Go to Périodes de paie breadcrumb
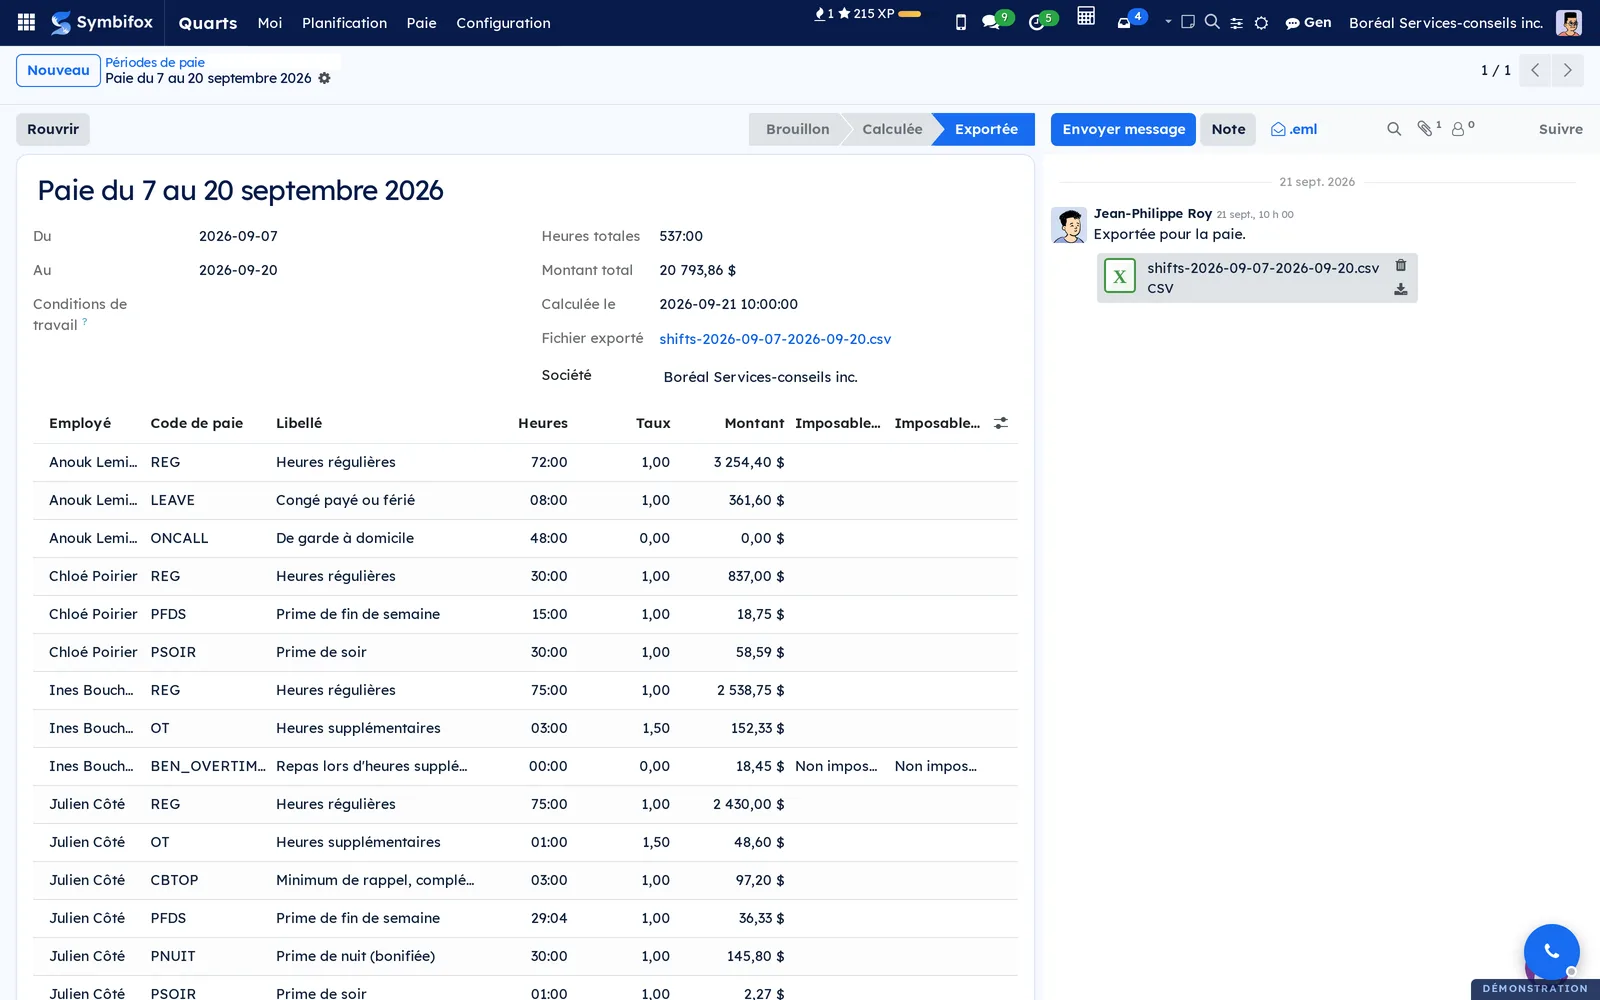 155,62
